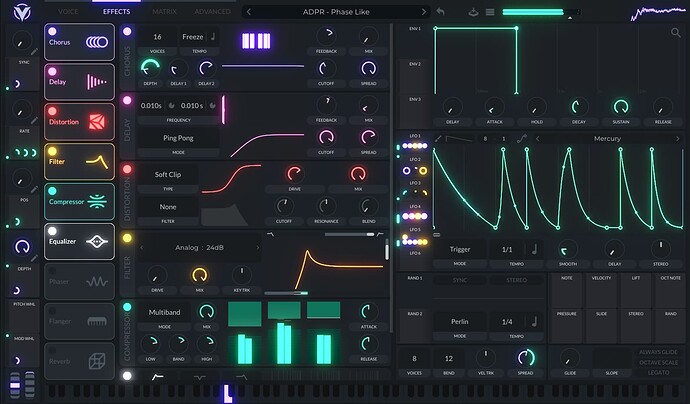Click the EQ notch band icon
This screenshot has height=404, width=690.
(199, 377)
